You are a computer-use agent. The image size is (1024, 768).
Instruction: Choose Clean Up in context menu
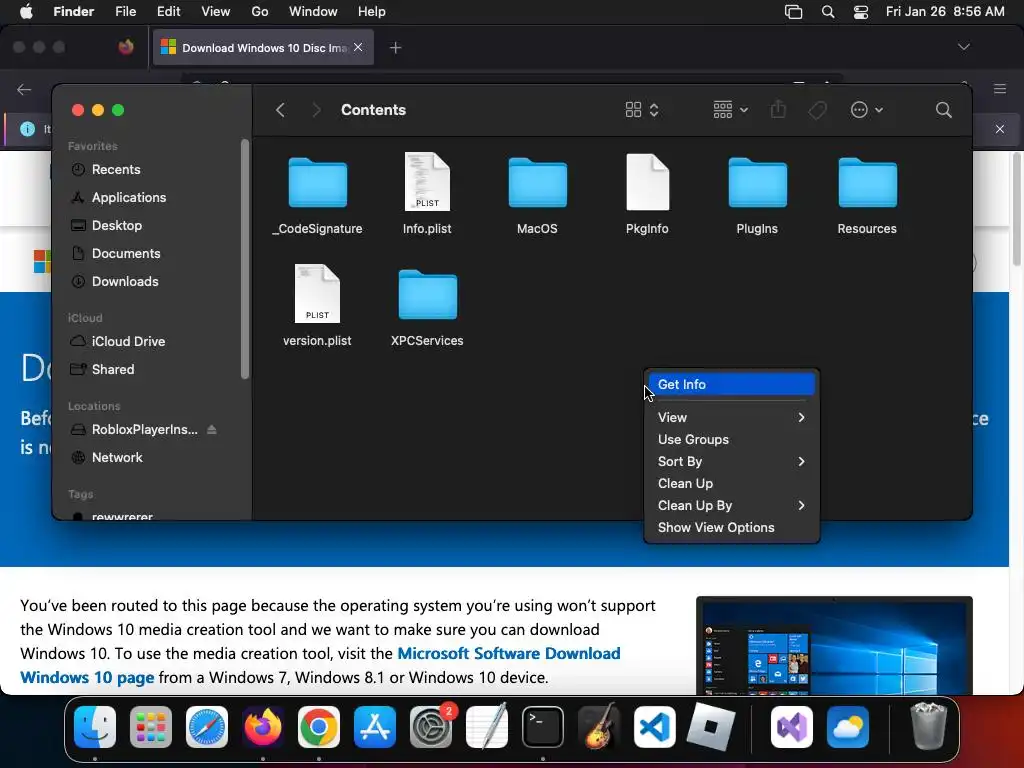(731, 483)
